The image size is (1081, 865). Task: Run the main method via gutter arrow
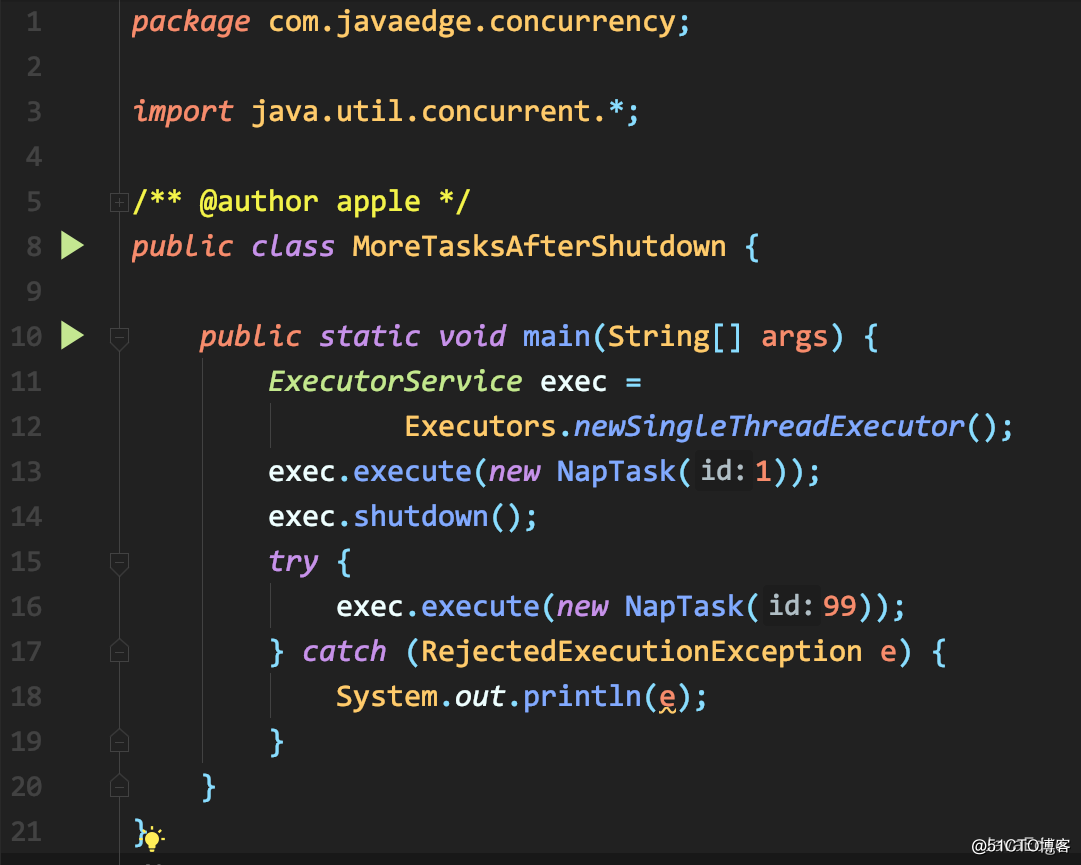click(x=72, y=336)
